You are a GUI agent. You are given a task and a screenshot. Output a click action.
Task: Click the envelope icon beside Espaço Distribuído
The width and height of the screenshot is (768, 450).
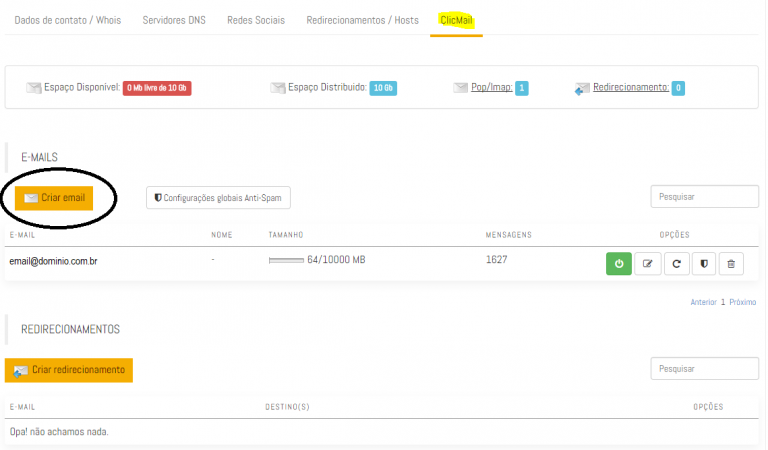[x=278, y=88]
